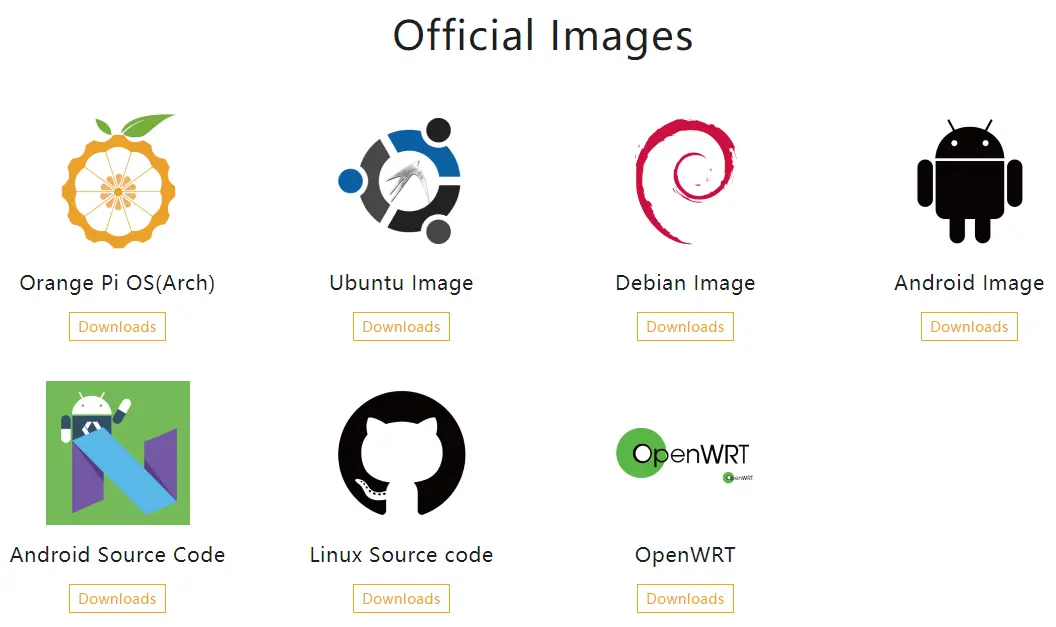Click Downloads below Ubuntu Image
This screenshot has height=627, width=1056.
pyautogui.click(x=401, y=327)
